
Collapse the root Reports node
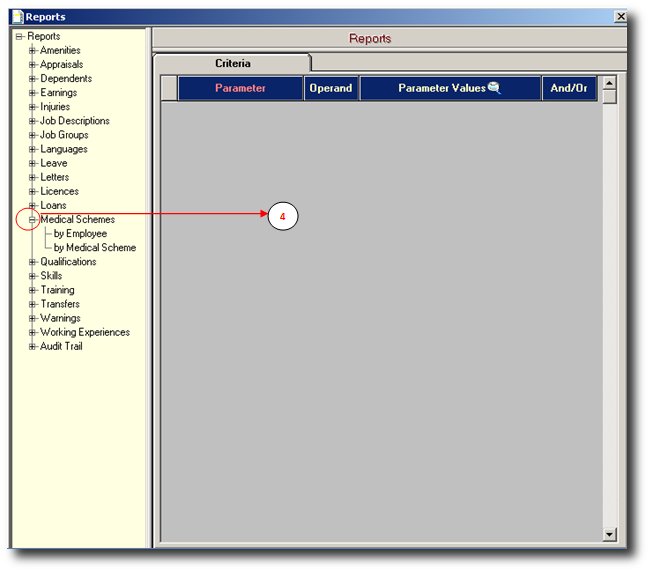19,37
